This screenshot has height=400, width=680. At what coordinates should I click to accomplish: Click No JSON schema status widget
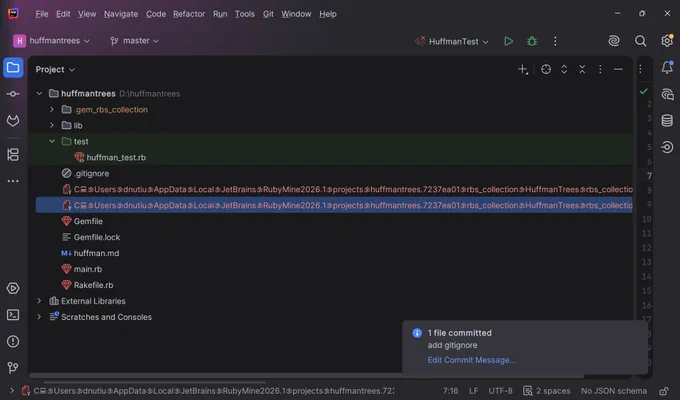614,391
